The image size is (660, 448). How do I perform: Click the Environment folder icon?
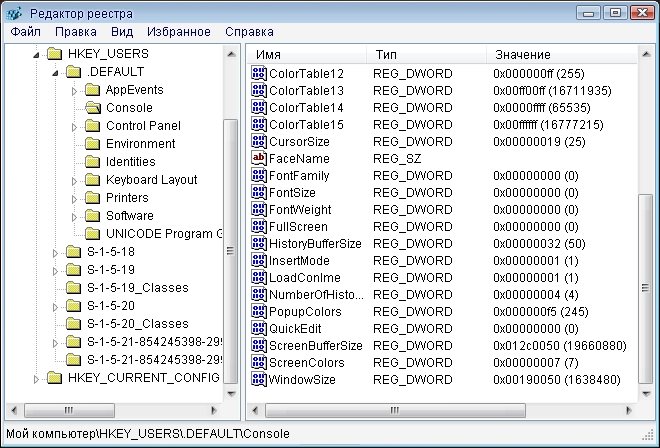coord(92,144)
